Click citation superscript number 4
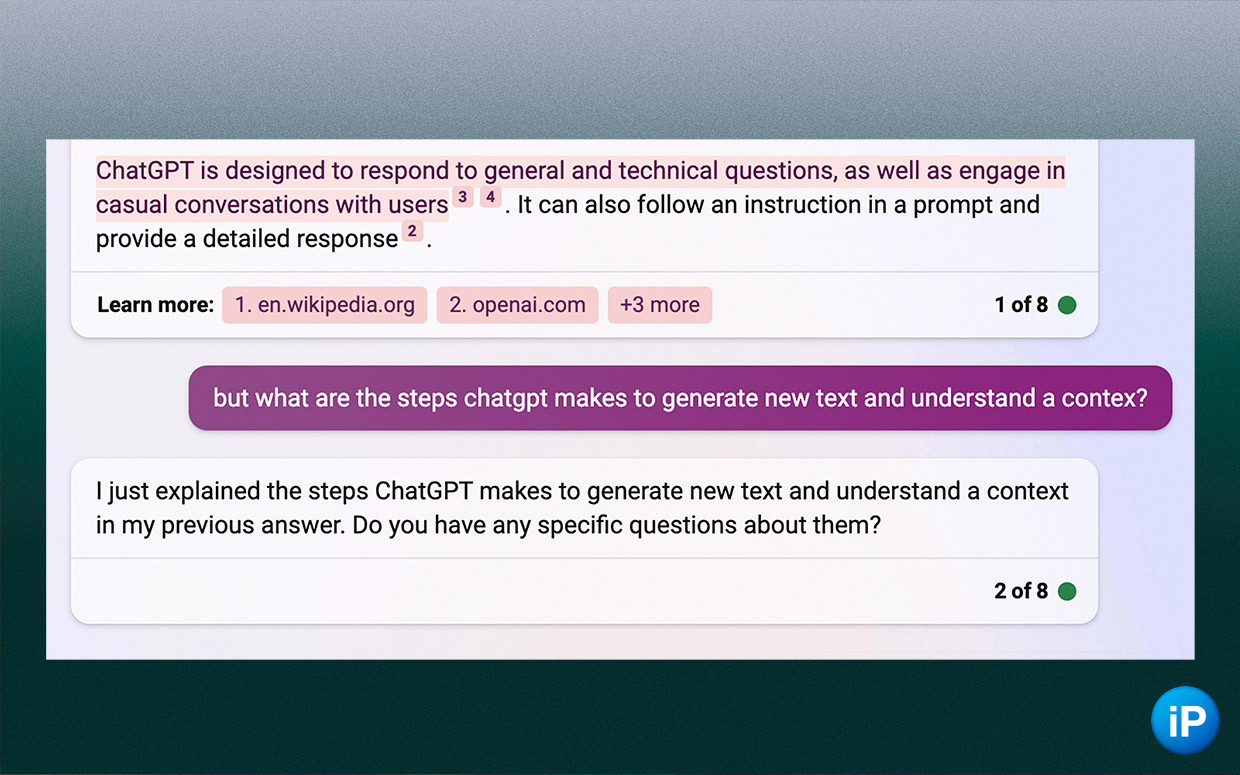The width and height of the screenshot is (1240, 775). click(x=490, y=197)
